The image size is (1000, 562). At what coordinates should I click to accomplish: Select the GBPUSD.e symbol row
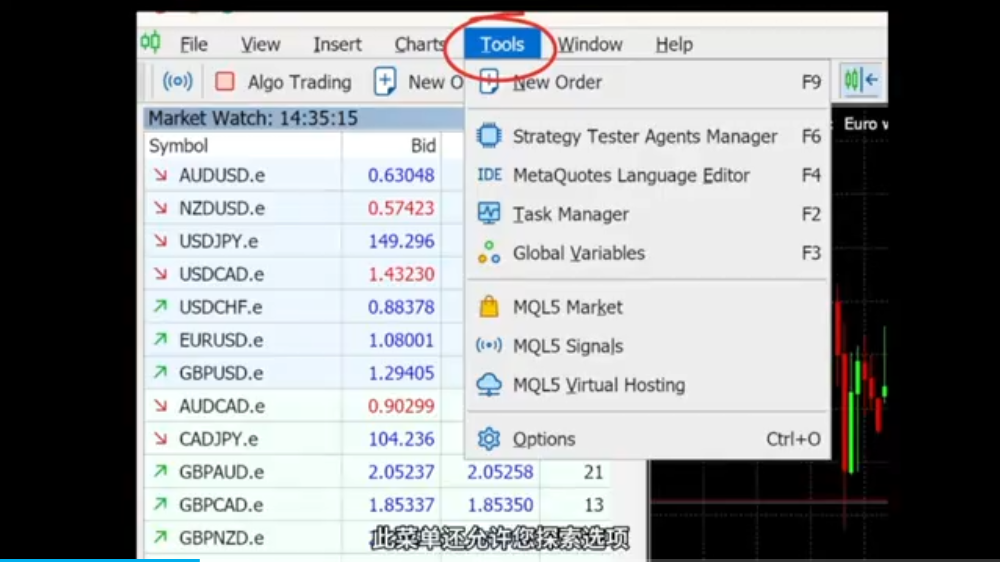click(x=304, y=373)
